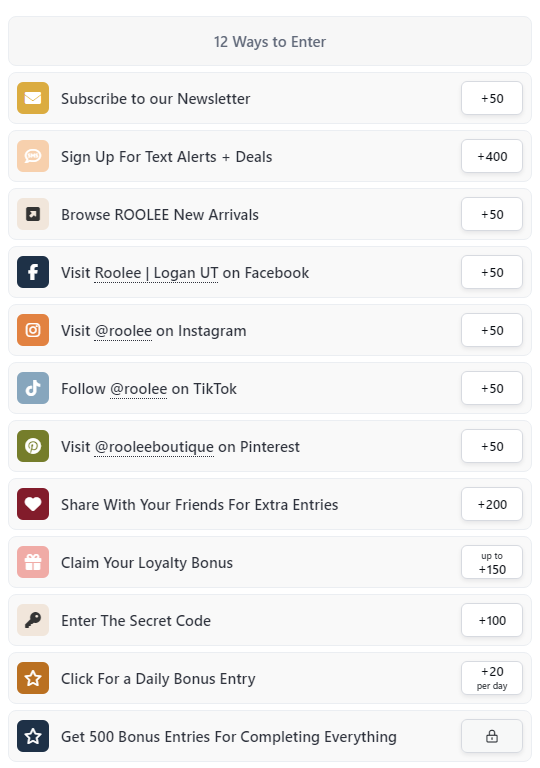The image size is (540, 768).
Task: Click the SMS text alerts icon
Action: (33, 156)
